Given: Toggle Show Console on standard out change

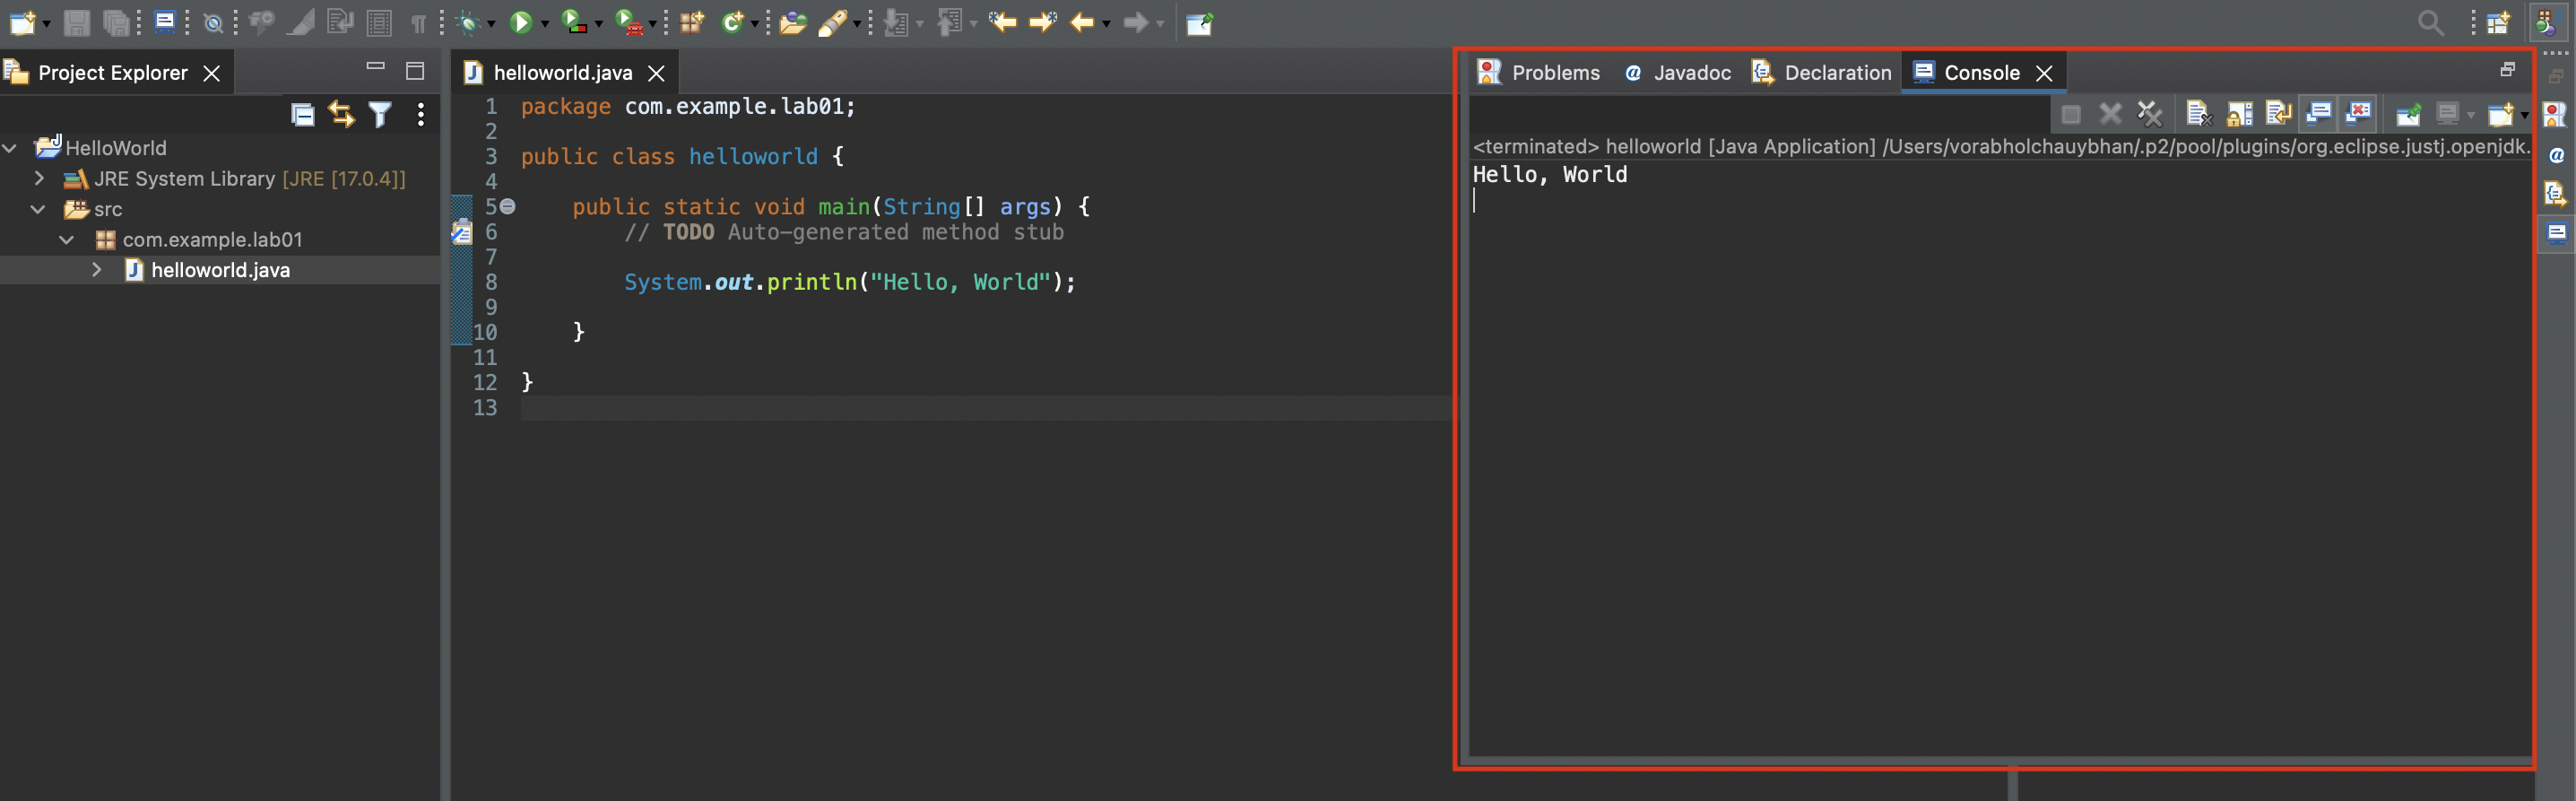Looking at the screenshot, I should click(2318, 114).
